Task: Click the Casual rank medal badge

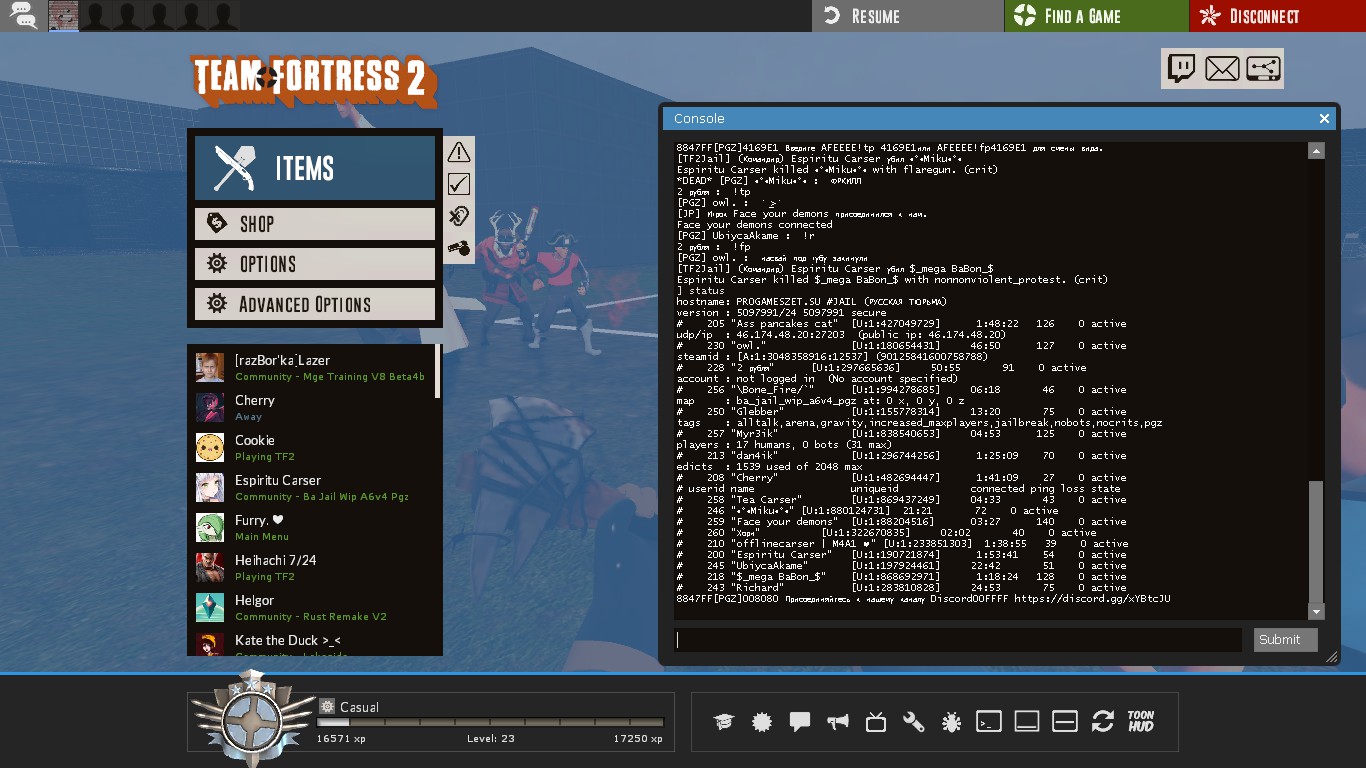Action: (251, 718)
